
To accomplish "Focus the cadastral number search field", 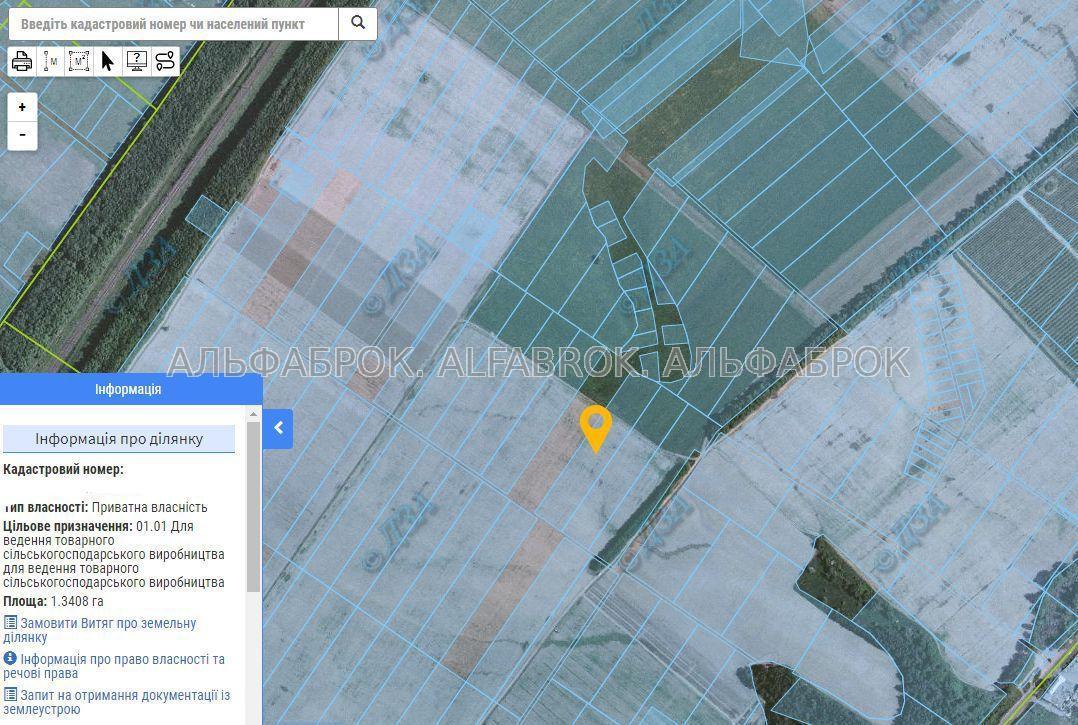I will coord(173,24).
